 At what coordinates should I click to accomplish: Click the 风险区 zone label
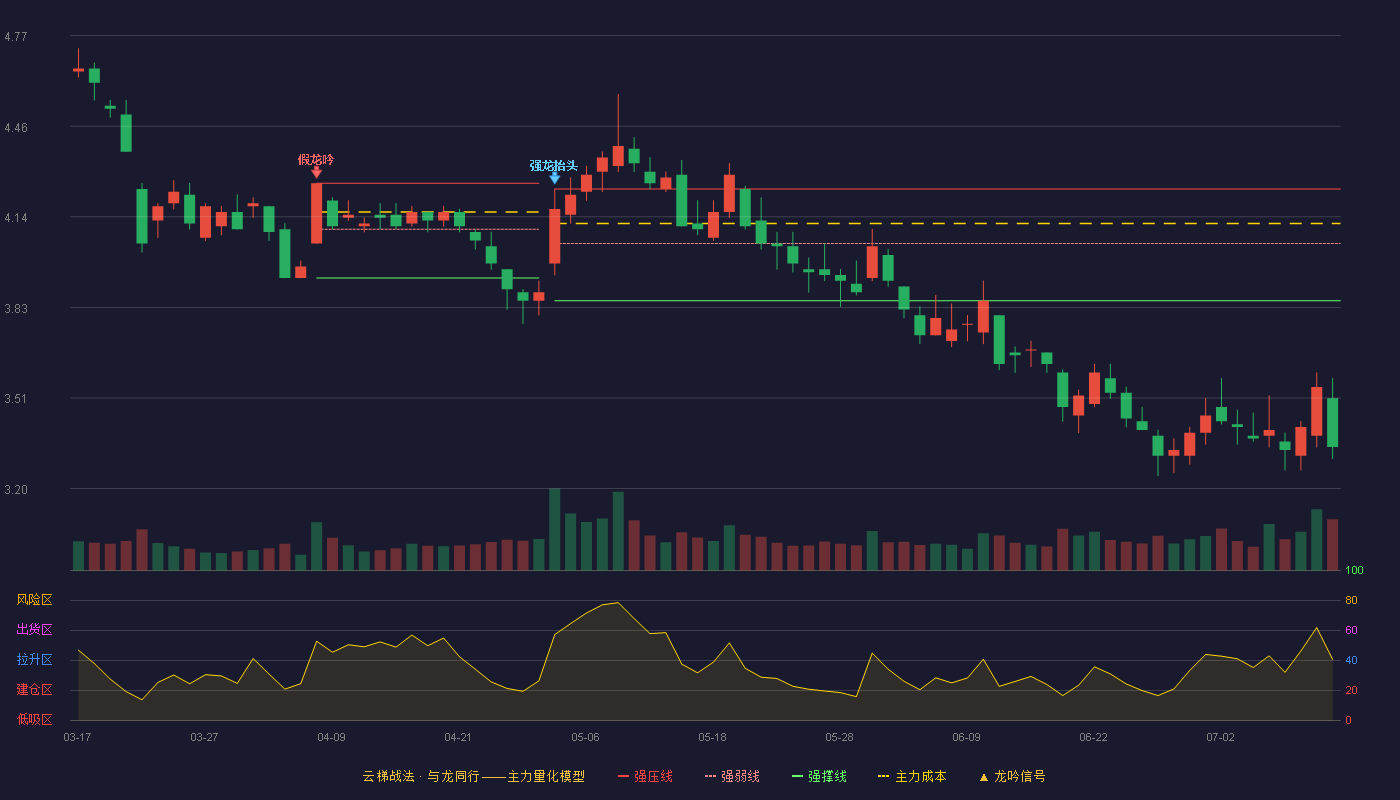click(x=34, y=600)
